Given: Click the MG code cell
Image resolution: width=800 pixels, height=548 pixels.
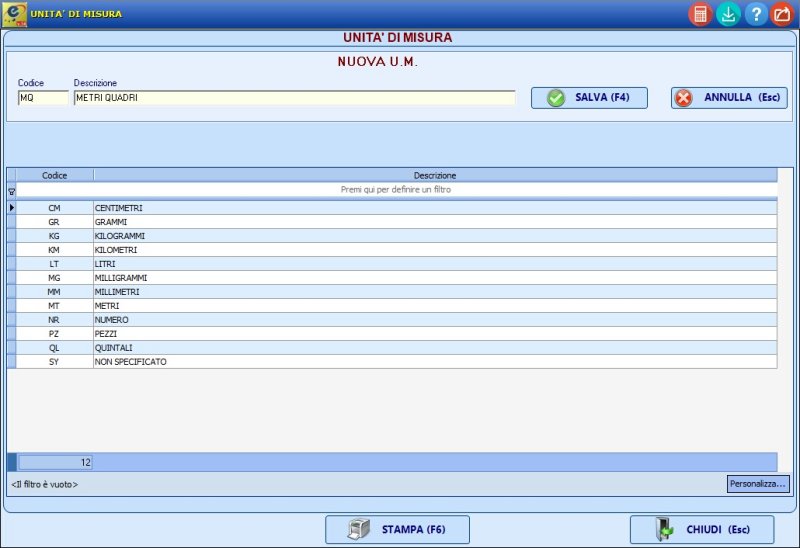Looking at the screenshot, I should point(55,278).
